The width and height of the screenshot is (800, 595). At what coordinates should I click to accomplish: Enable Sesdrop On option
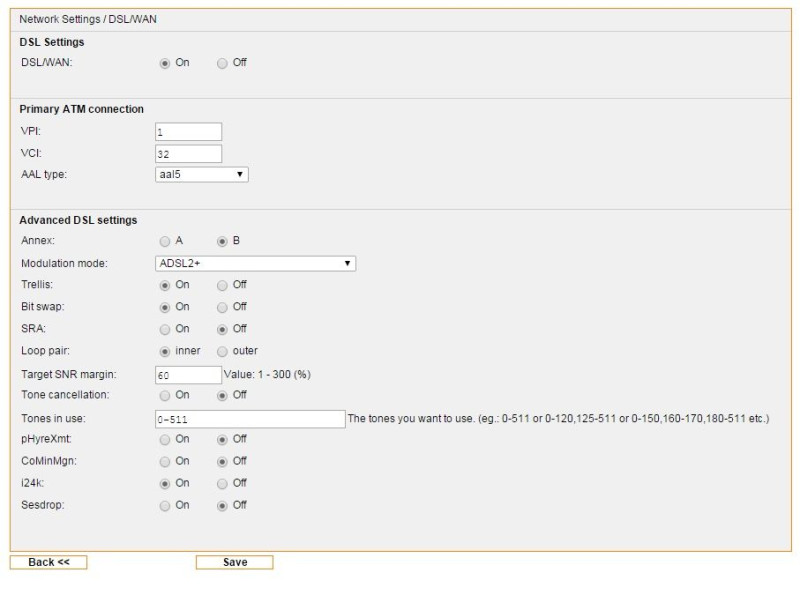point(164,506)
